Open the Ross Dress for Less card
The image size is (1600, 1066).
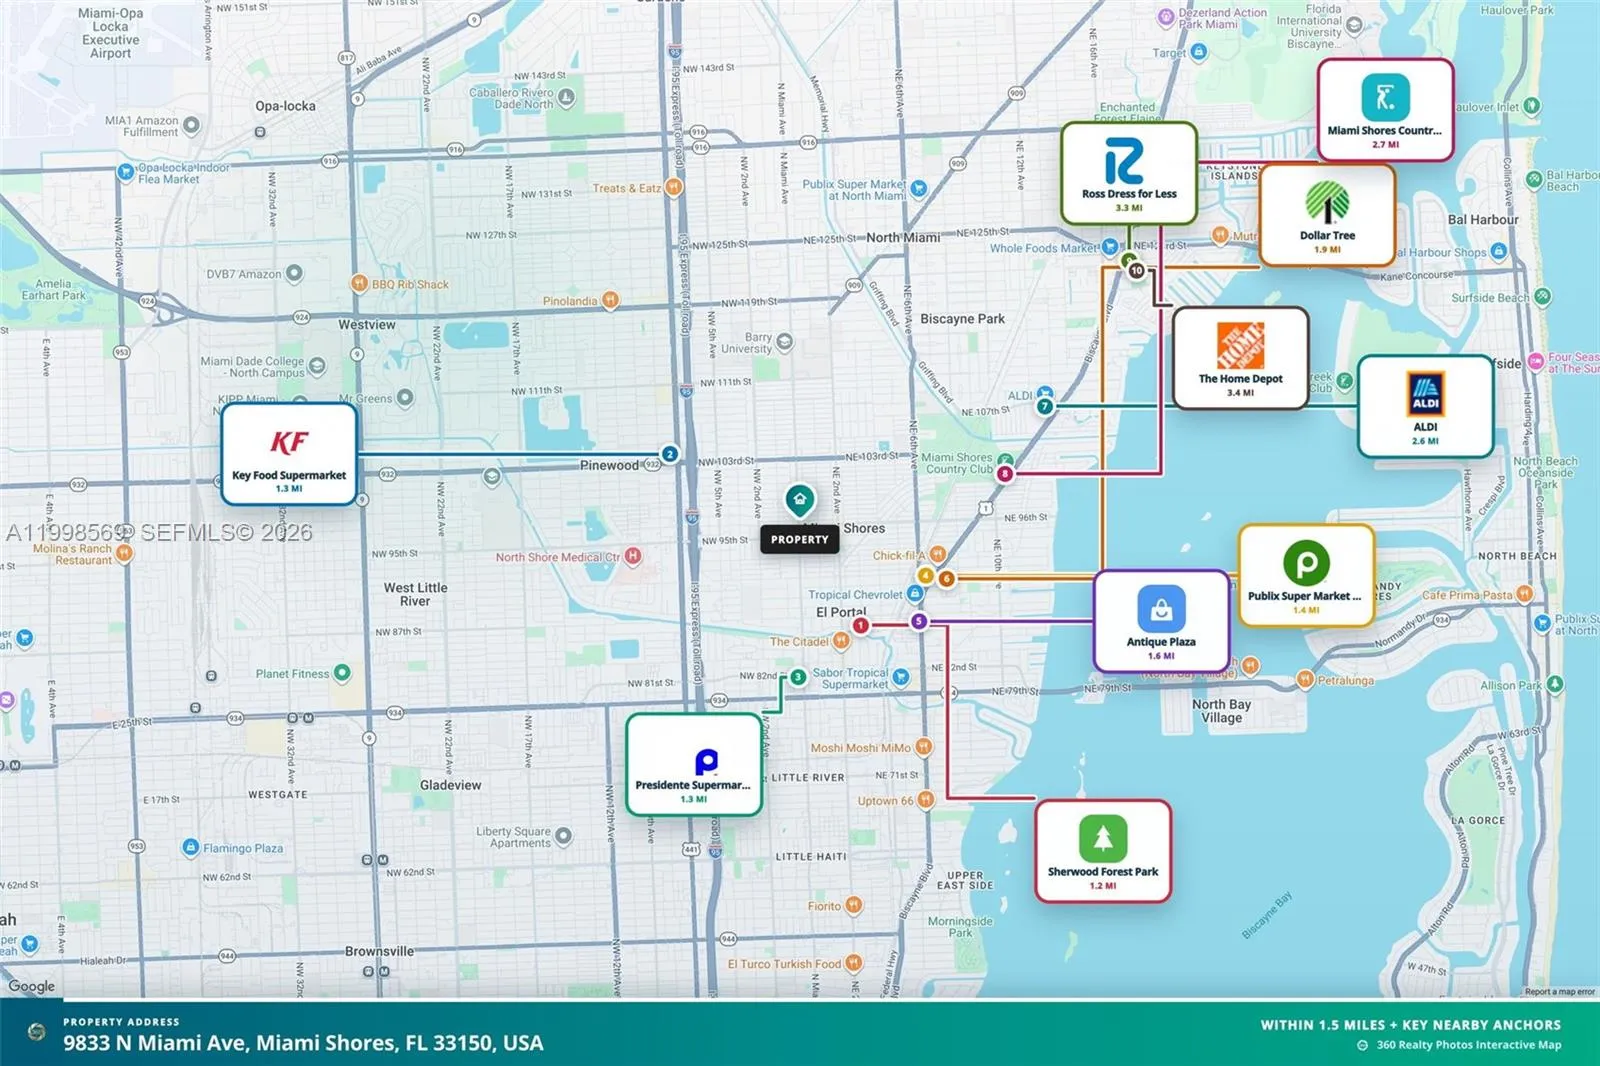click(1129, 174)
